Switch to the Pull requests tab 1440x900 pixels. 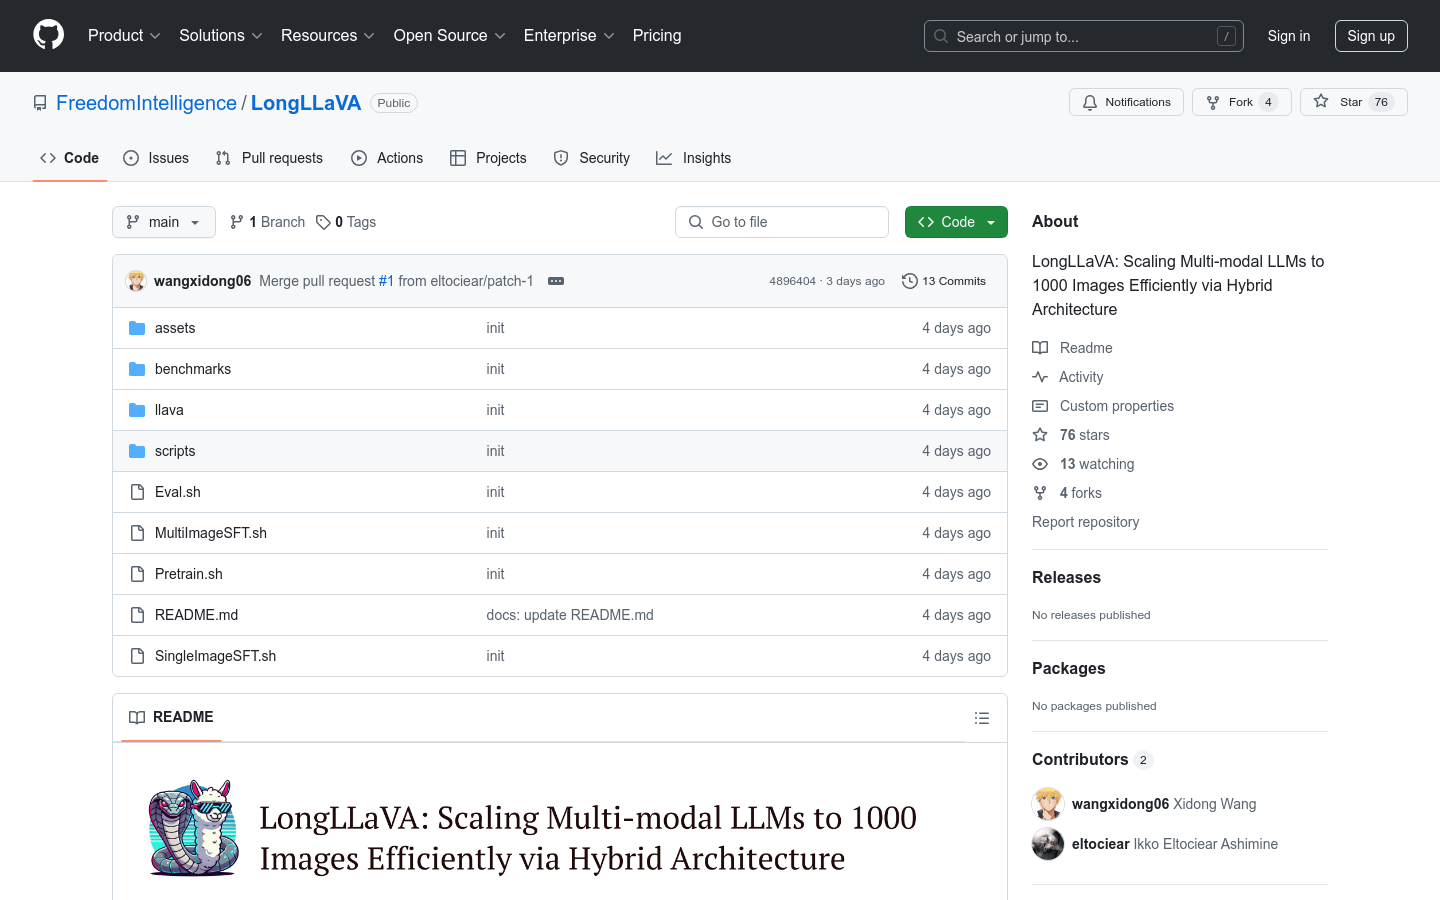[269, 158]
